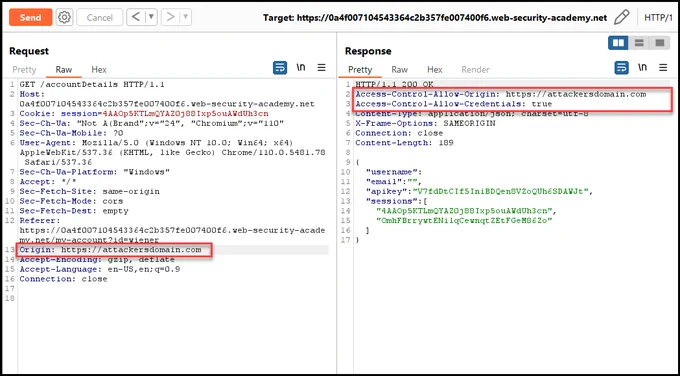Select the Request Raw tab
This screenshot has height=376, width=680.
click(64, 69)
